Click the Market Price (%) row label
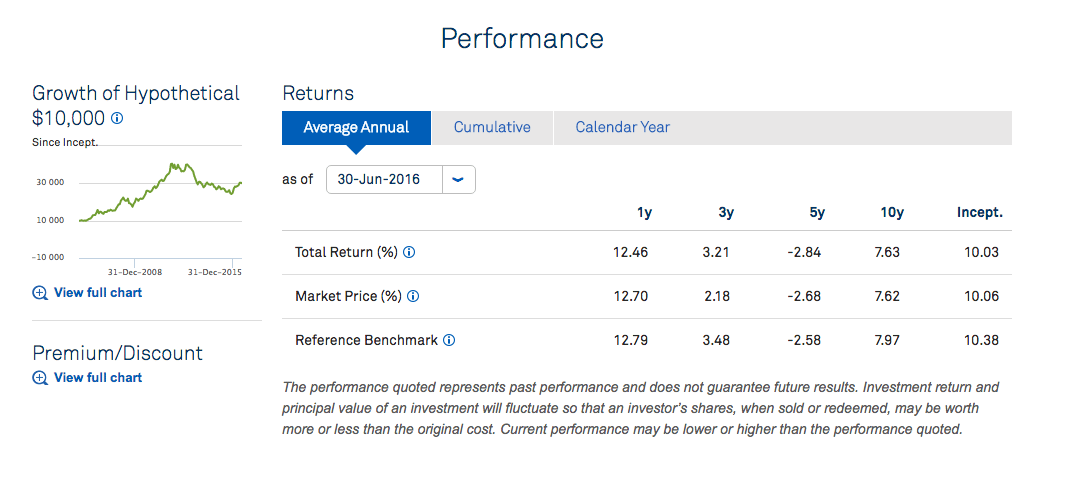 click(349, 296)
